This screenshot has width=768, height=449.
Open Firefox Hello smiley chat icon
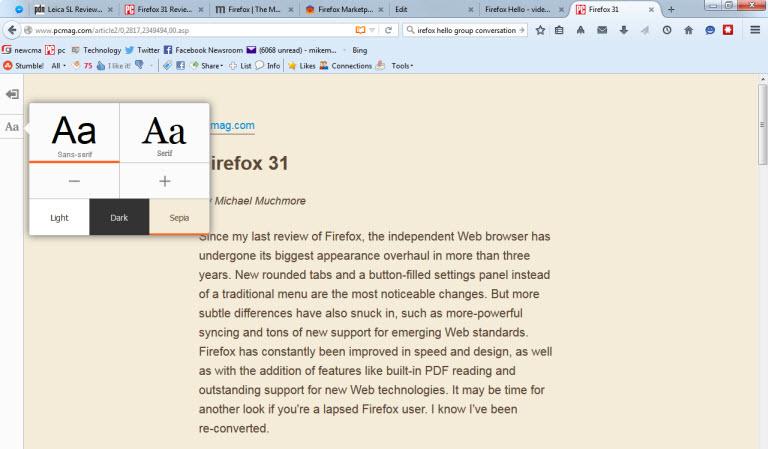point(710,30)
